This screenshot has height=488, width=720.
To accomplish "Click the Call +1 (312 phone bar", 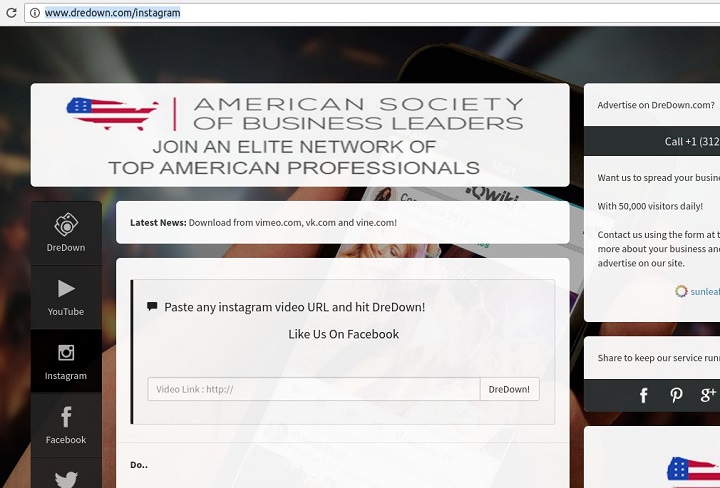I will 652,141.
